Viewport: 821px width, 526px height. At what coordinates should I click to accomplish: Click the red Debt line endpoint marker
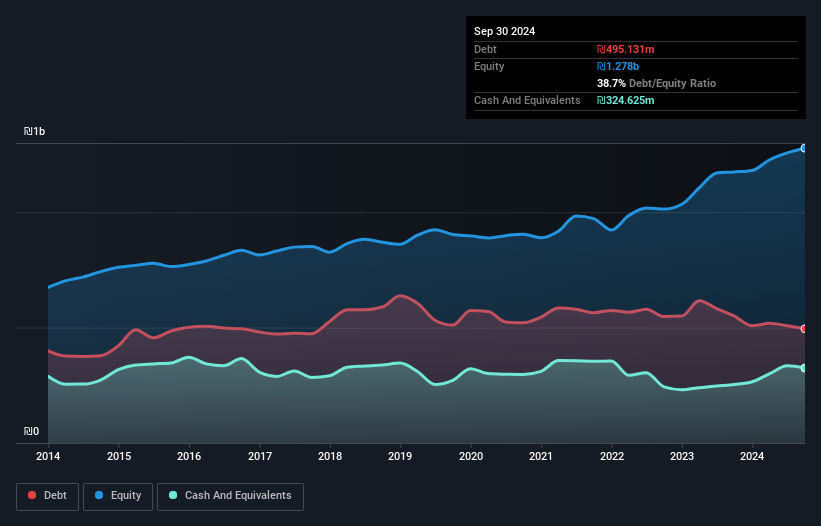coord(804,328)
